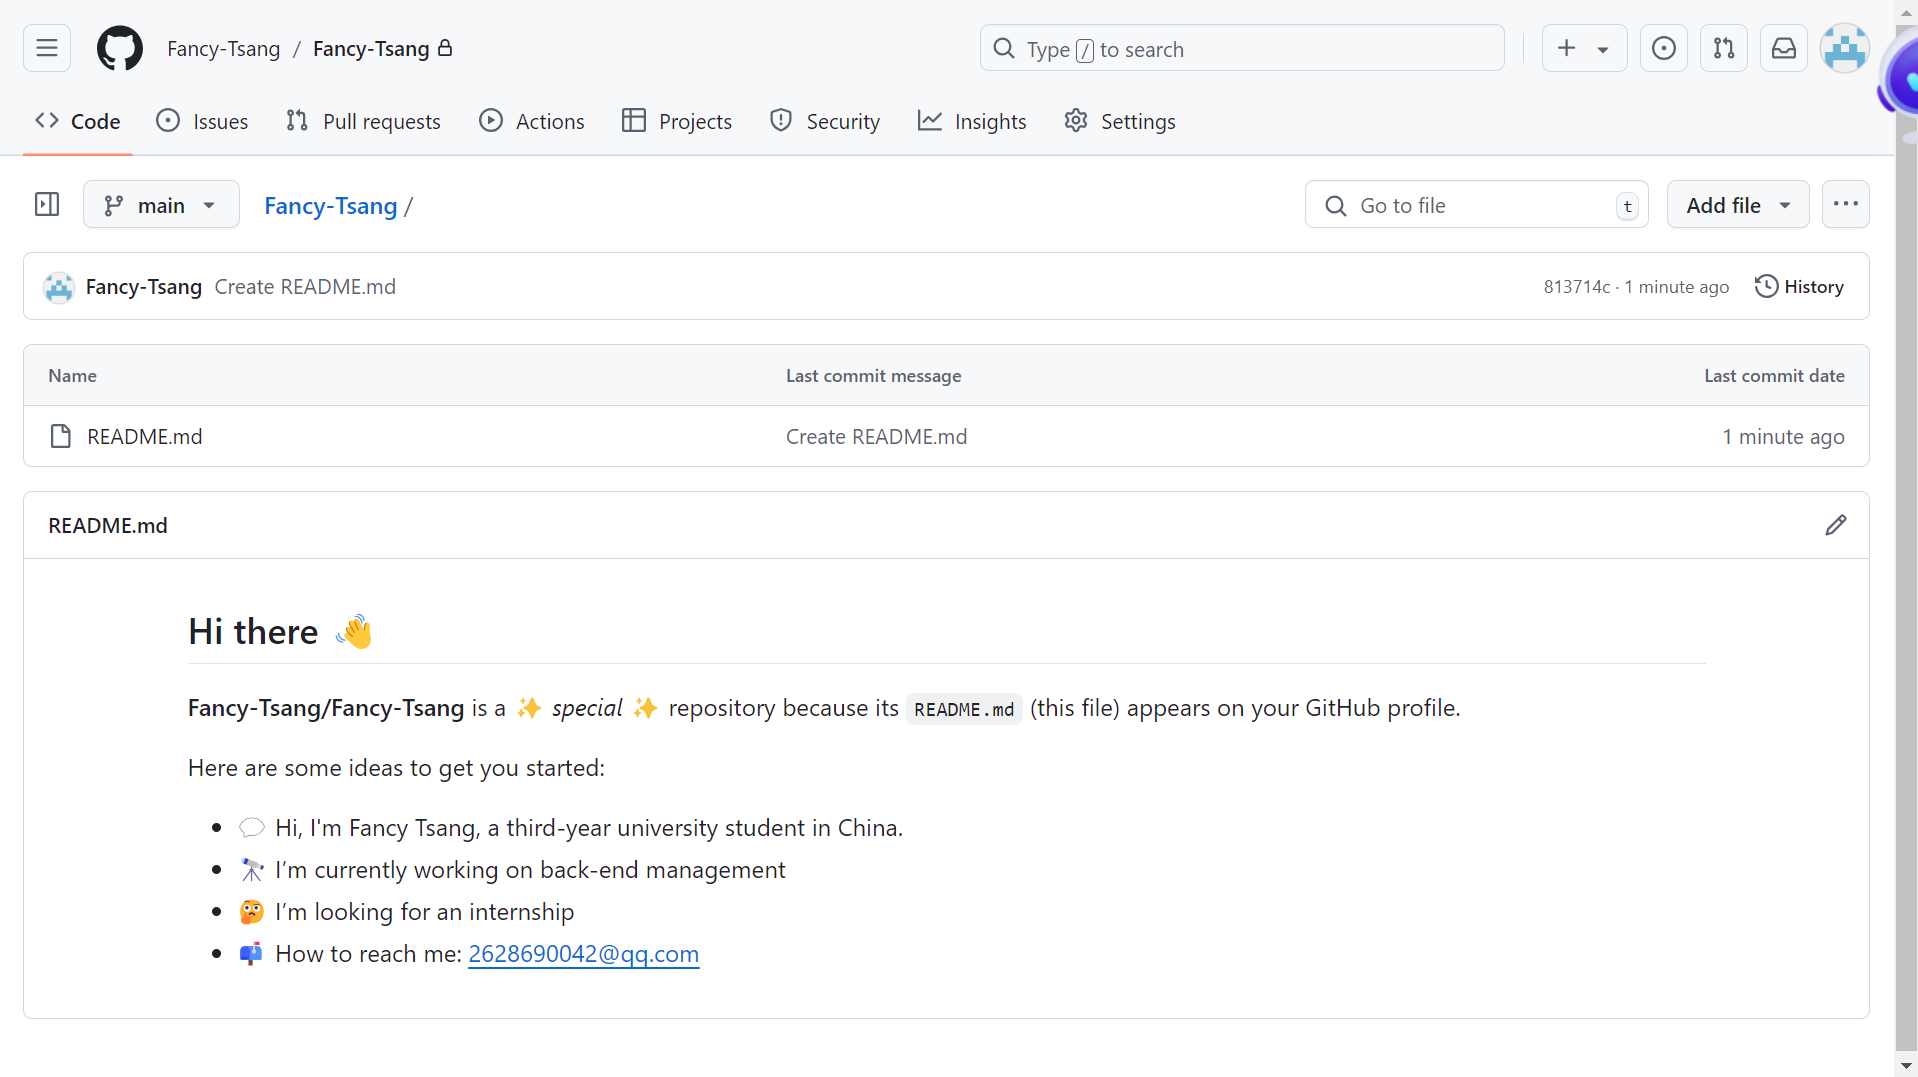Click the Fancy-Tsang commit author avatar
The image size is (1918, 1077).
[59, 287]
